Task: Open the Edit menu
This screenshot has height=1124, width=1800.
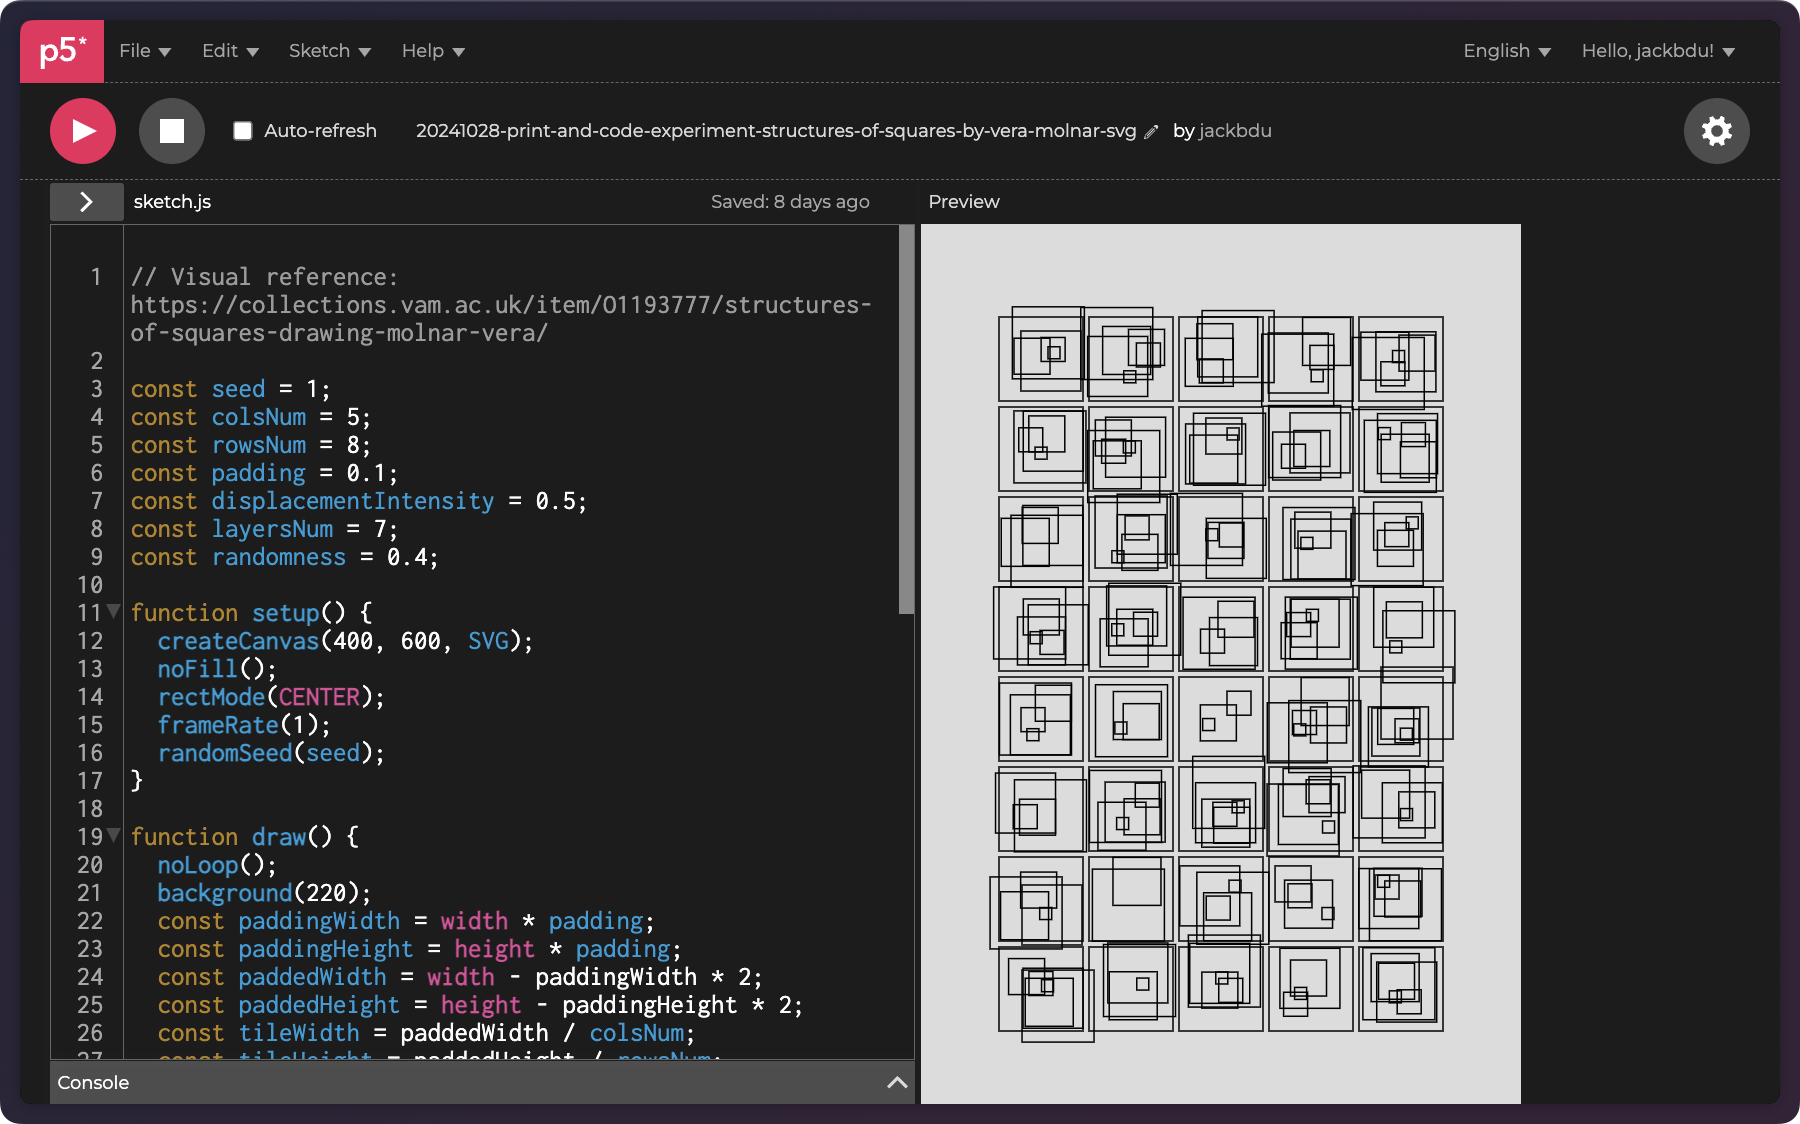Action: pyautogui.click(x=230, y=51)
